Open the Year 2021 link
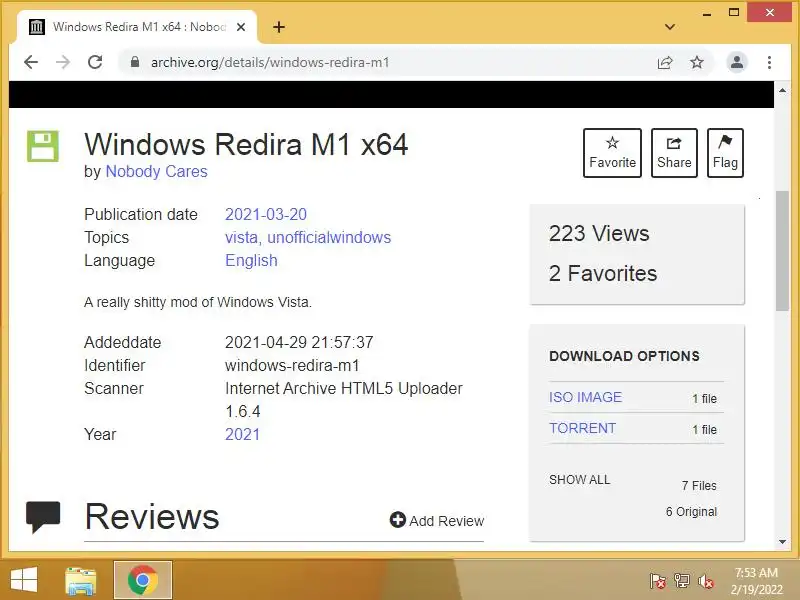Screen dimensions: 800x600 click(242, 434)
